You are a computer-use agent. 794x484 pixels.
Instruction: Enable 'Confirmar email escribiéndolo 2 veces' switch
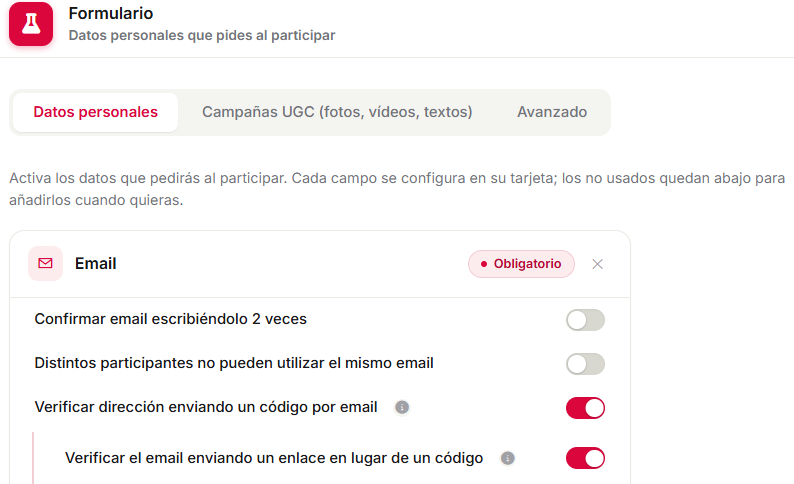(585, 320)
